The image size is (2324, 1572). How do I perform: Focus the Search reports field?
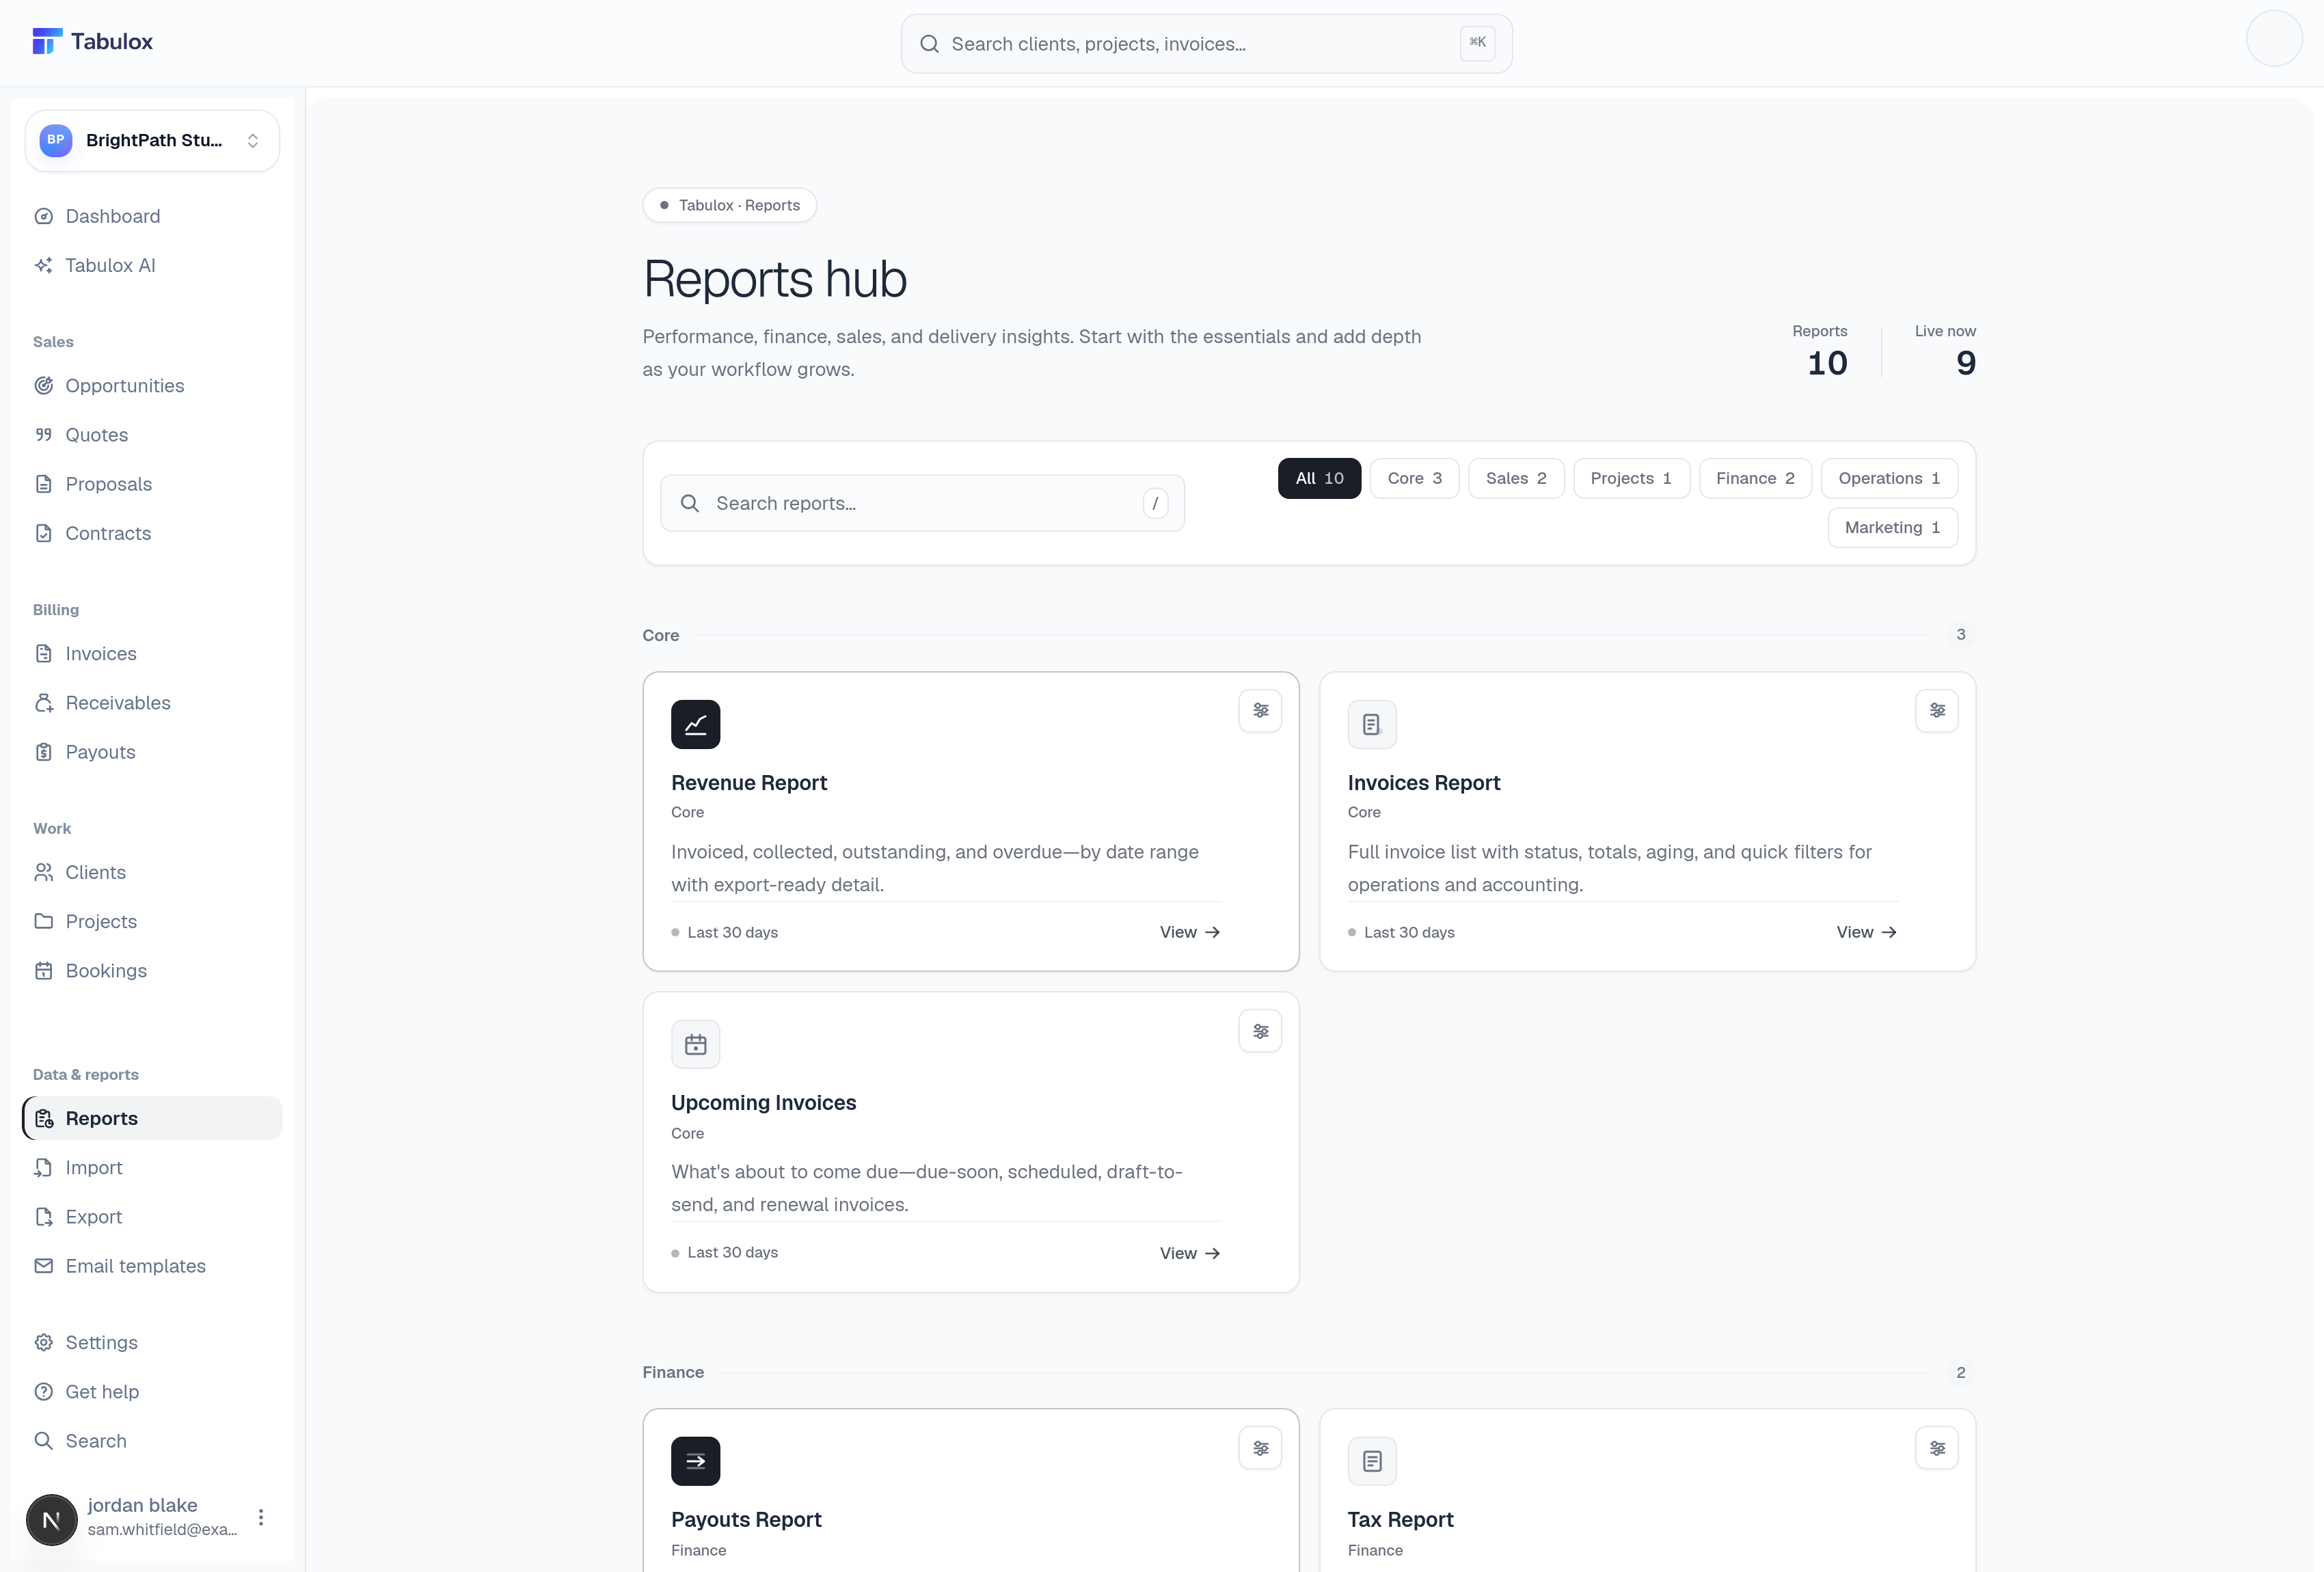click(x=922, y=503)
